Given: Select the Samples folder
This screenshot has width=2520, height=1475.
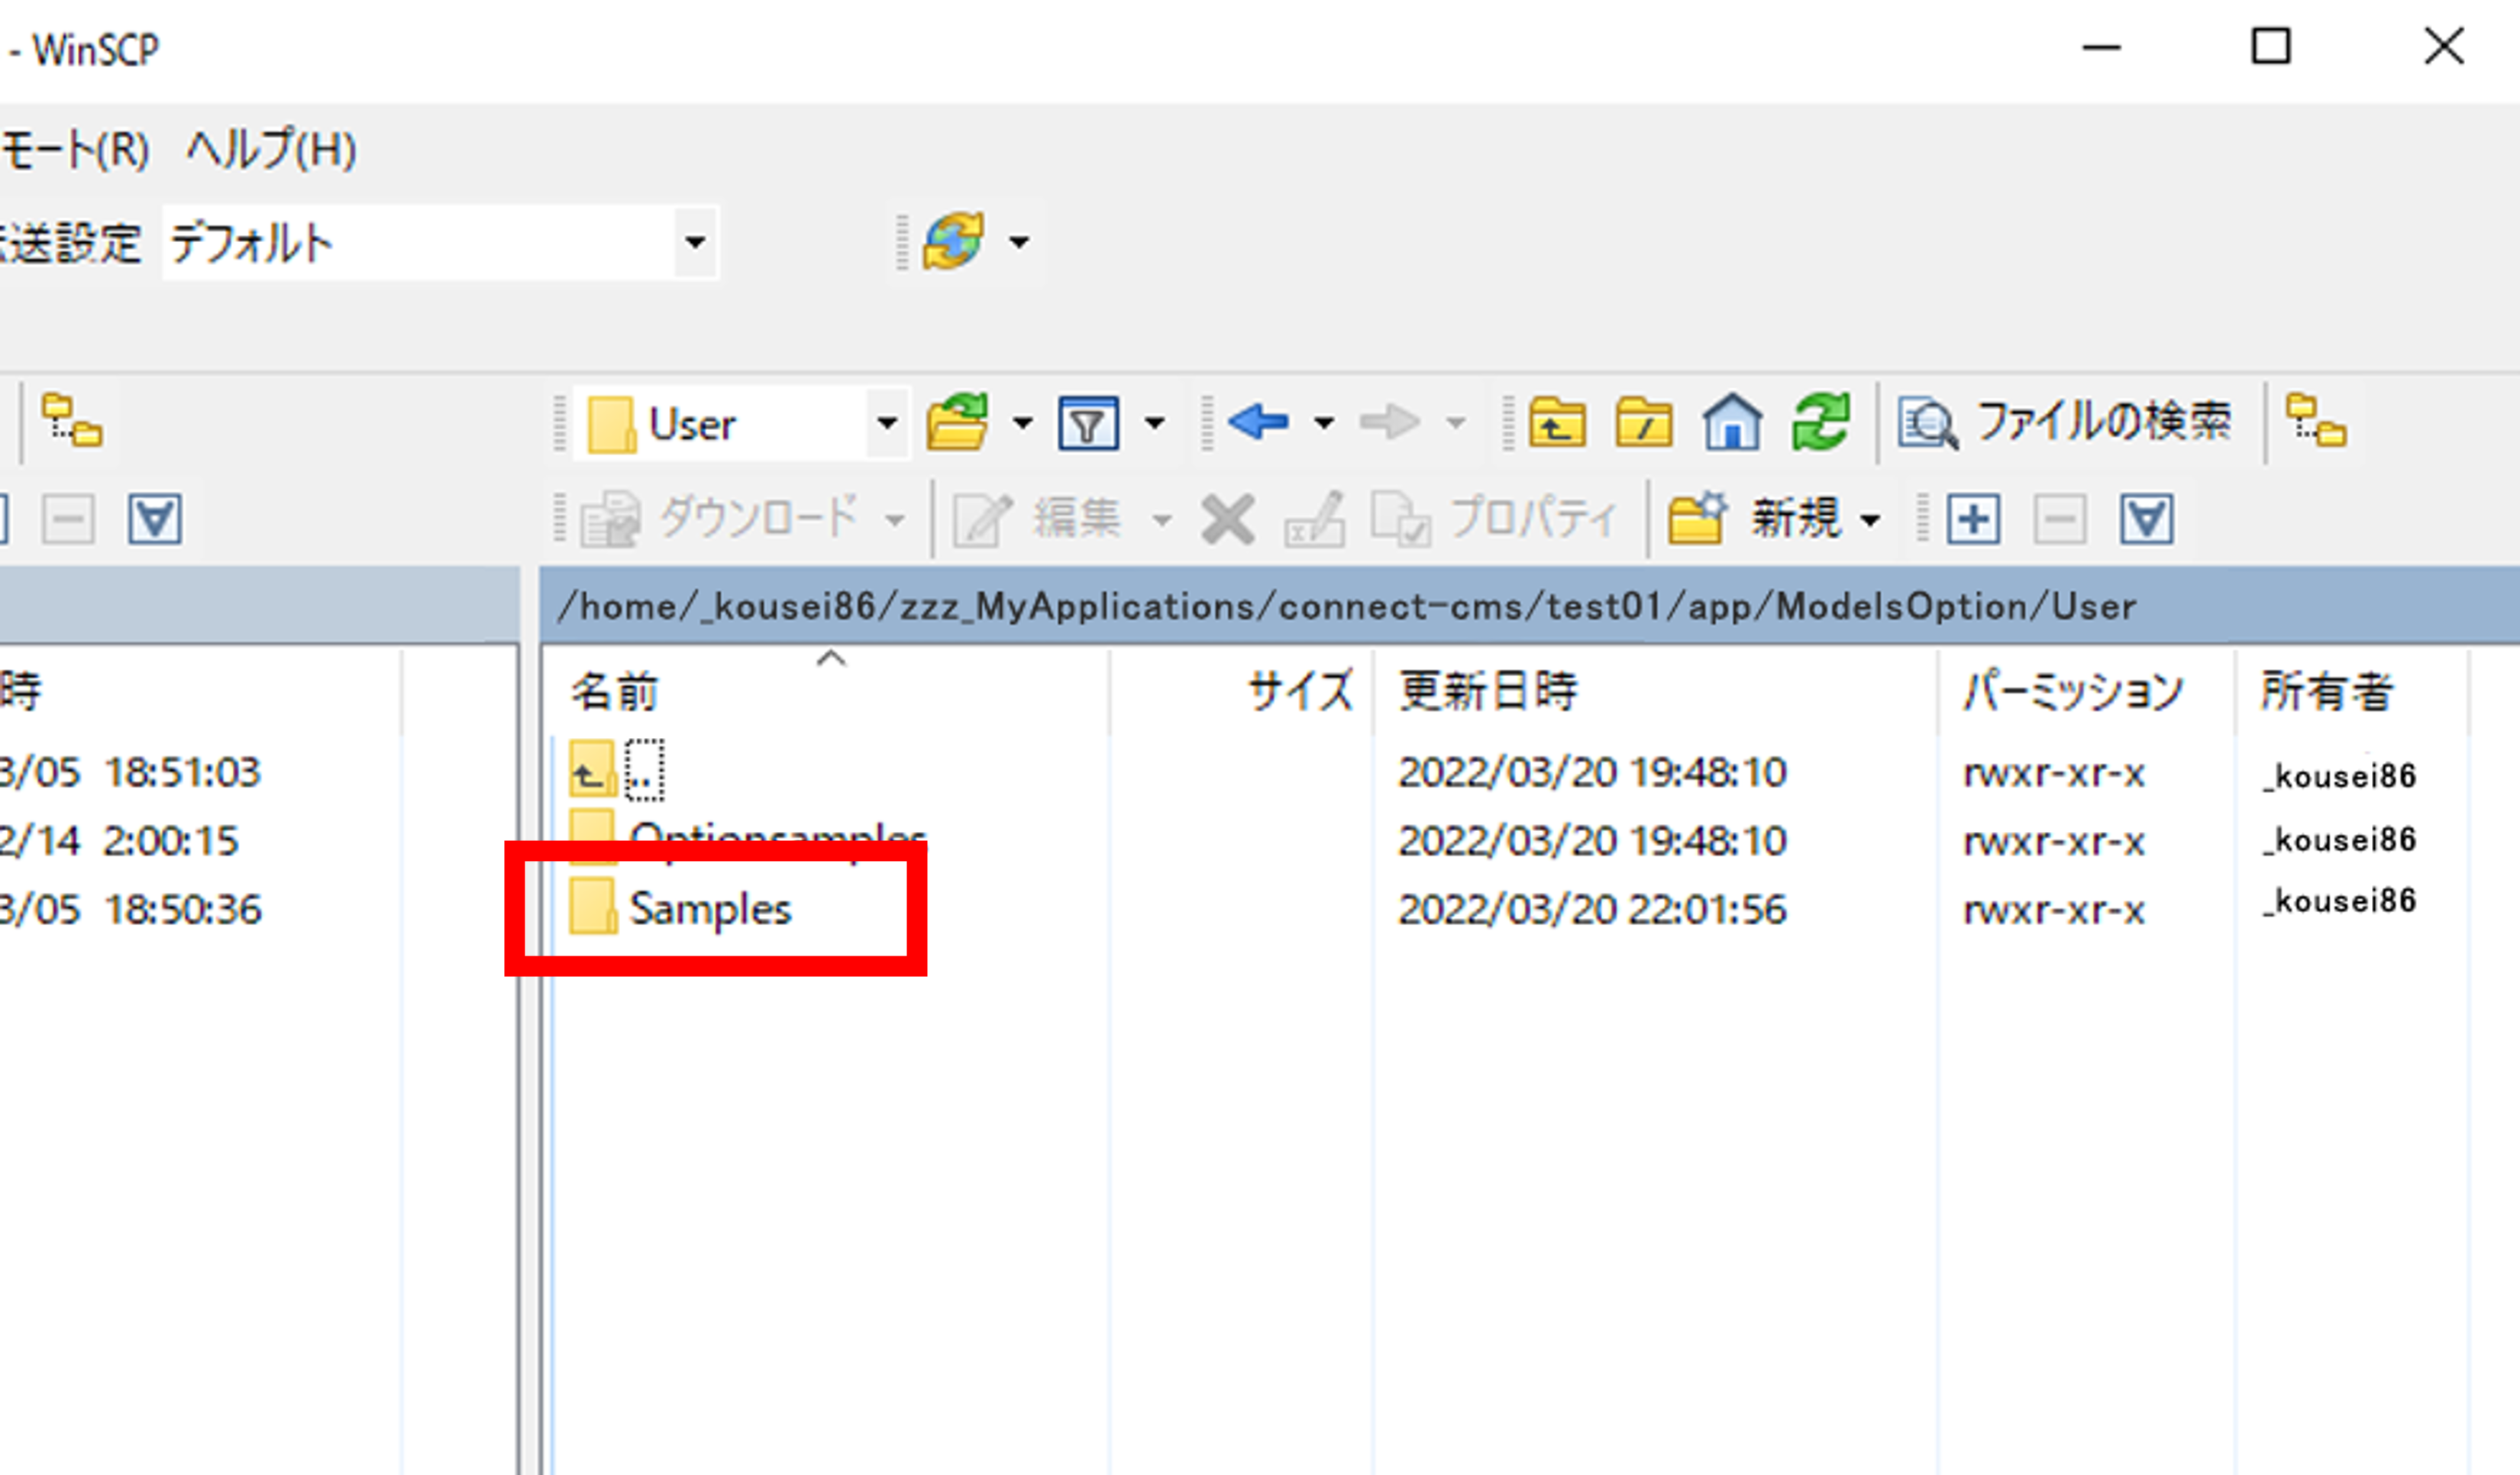Looking at the screenshot, I should click(681, 908).
